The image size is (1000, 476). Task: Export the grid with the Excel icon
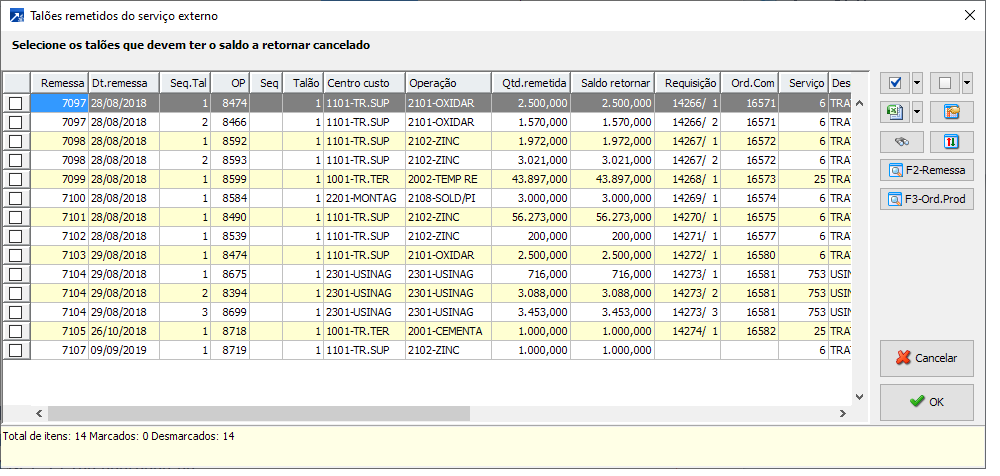[x=894, y=112]
